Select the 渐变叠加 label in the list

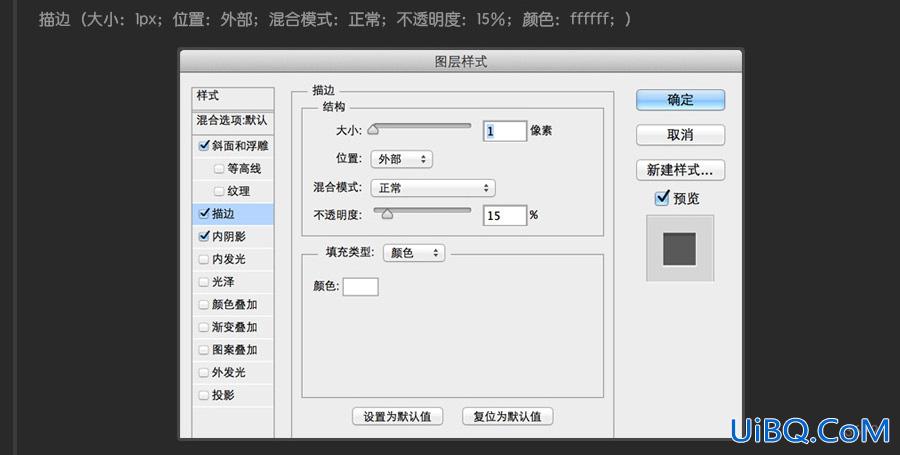(x=234, y=327)
